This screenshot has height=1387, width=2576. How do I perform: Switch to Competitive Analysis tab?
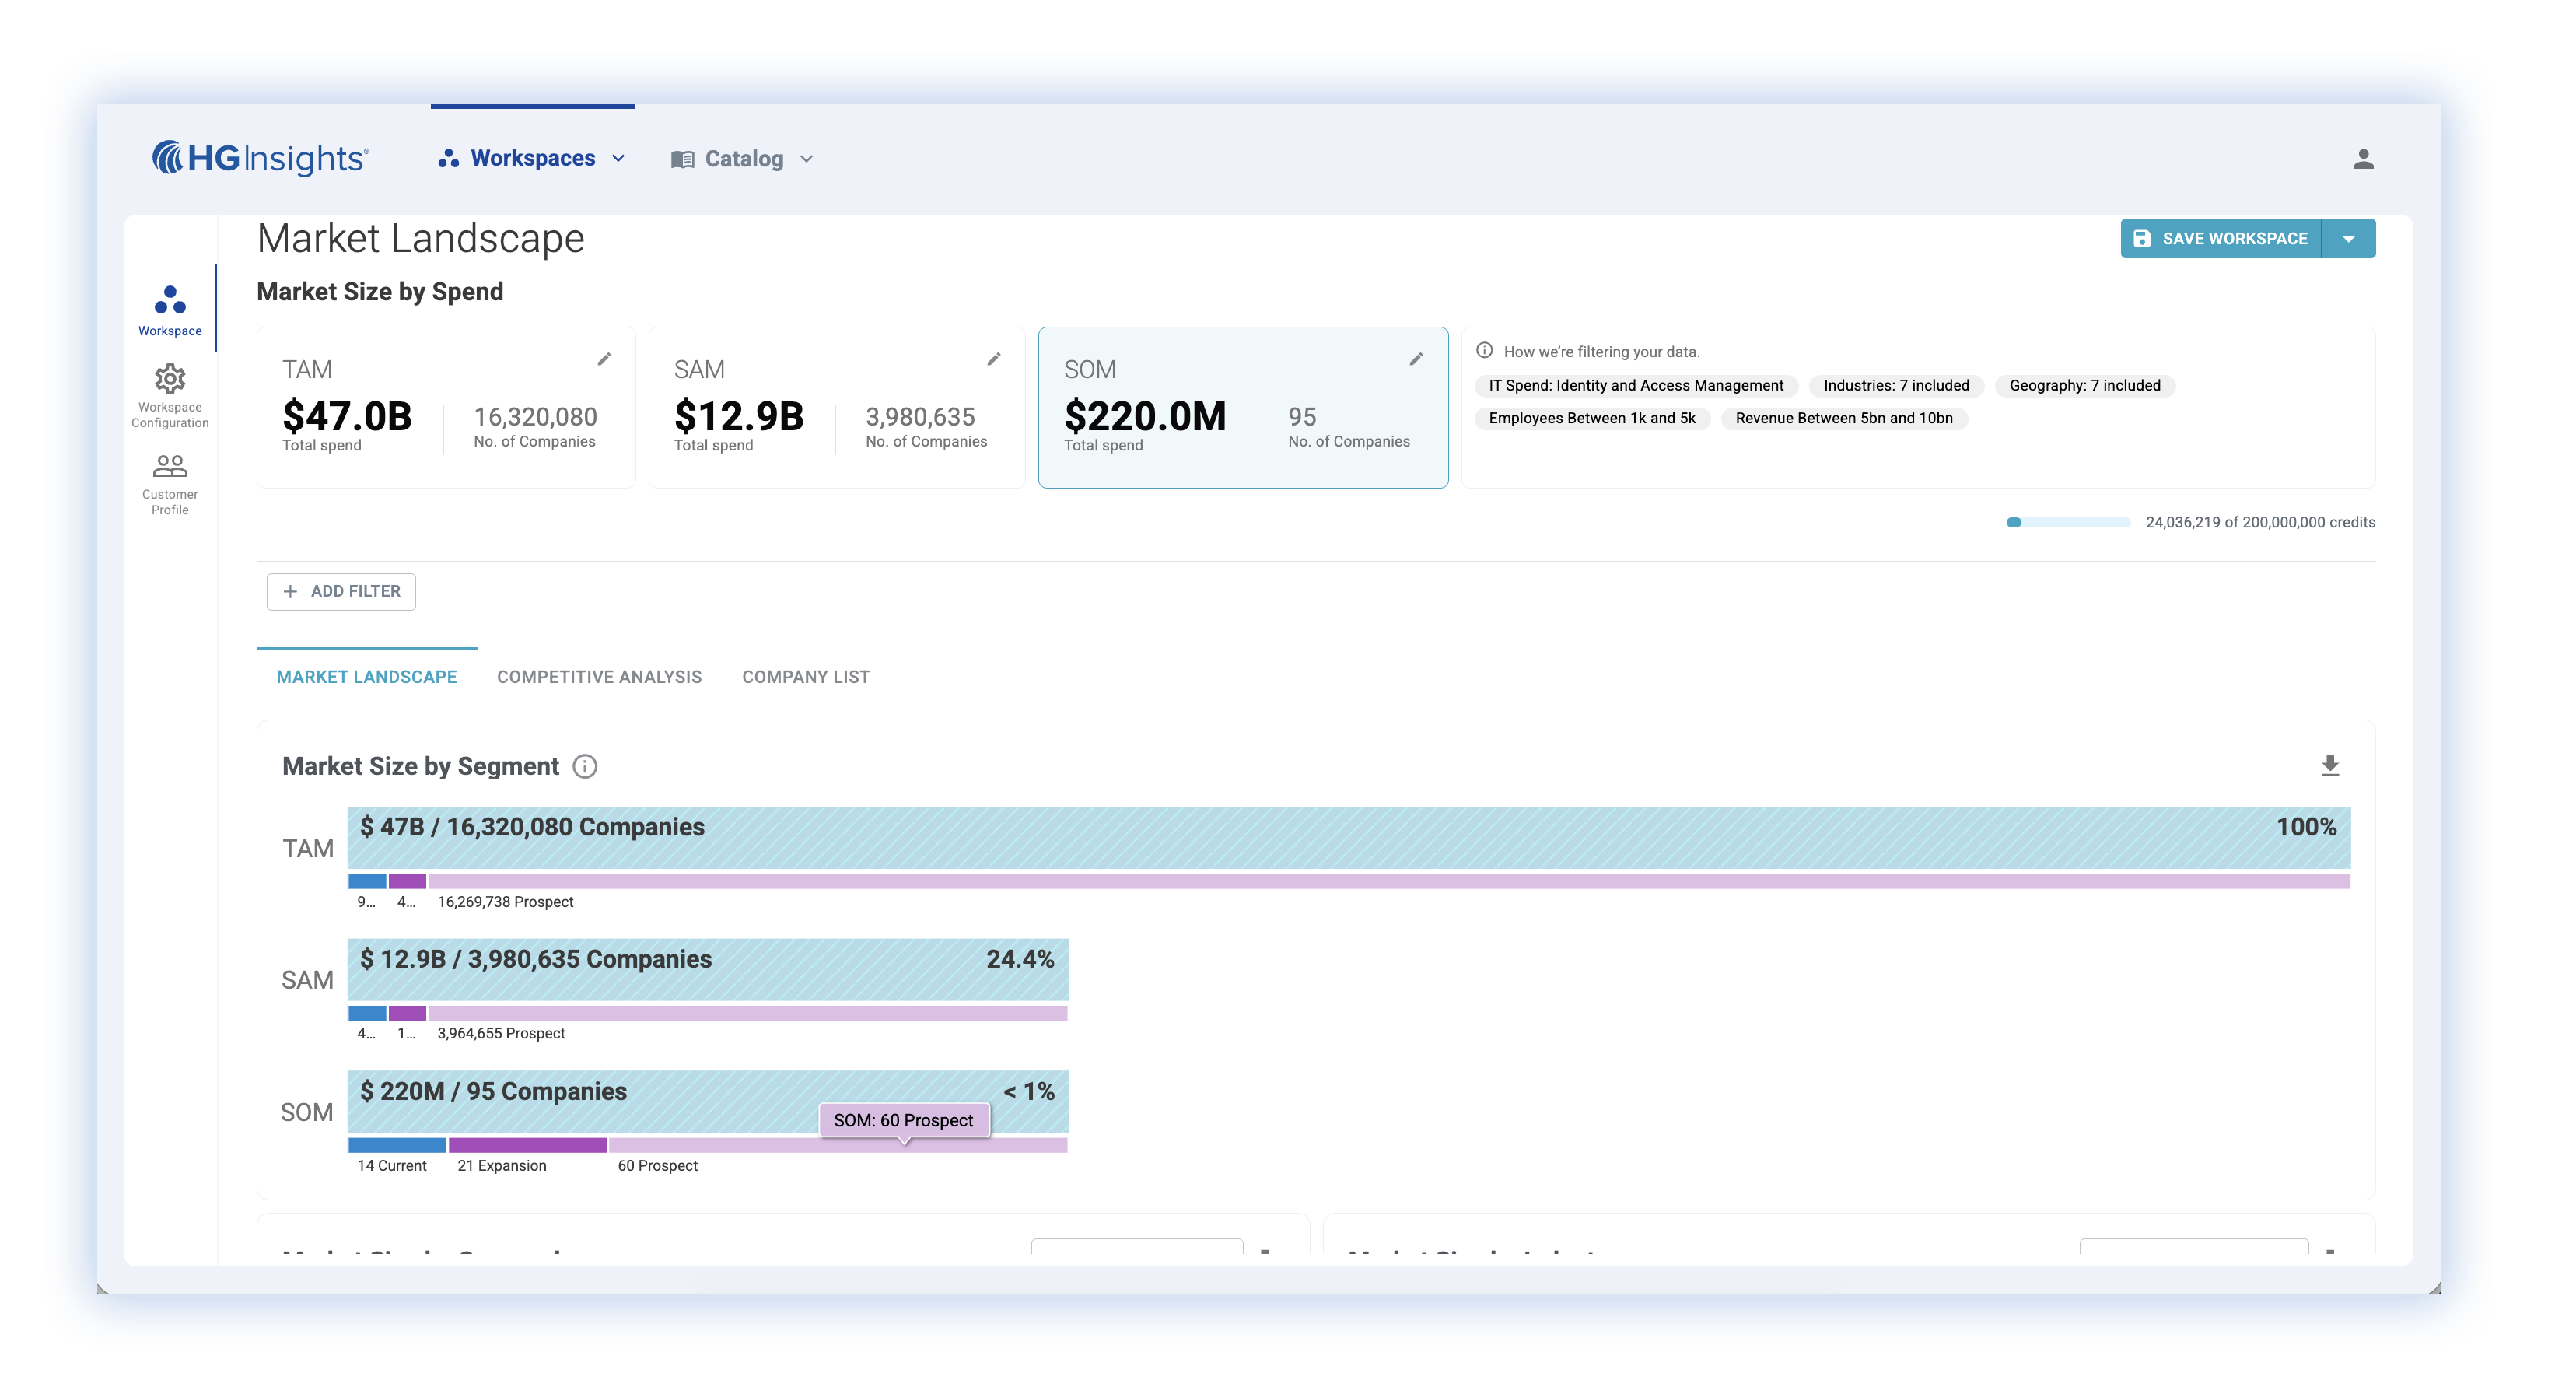click(599, 677)
